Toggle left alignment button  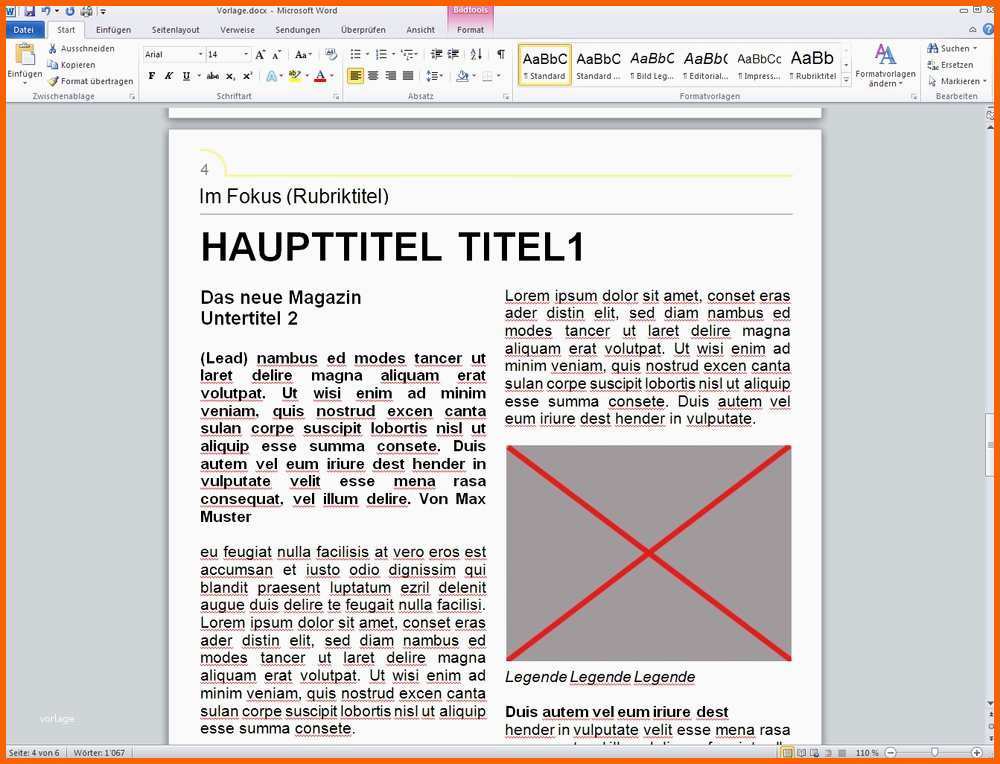pos(356,76)
